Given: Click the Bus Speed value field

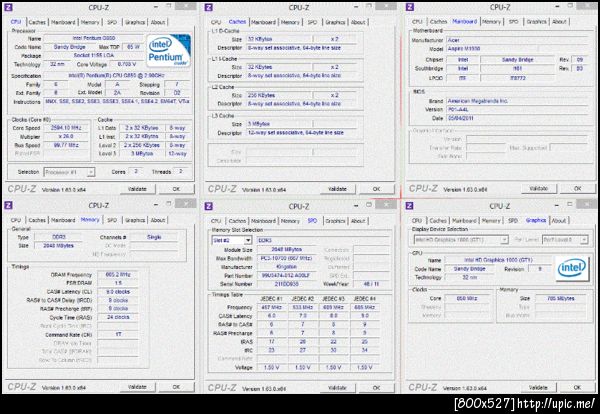Looking at the screenshot, I should pyautogui.click(x=66, y=145).
